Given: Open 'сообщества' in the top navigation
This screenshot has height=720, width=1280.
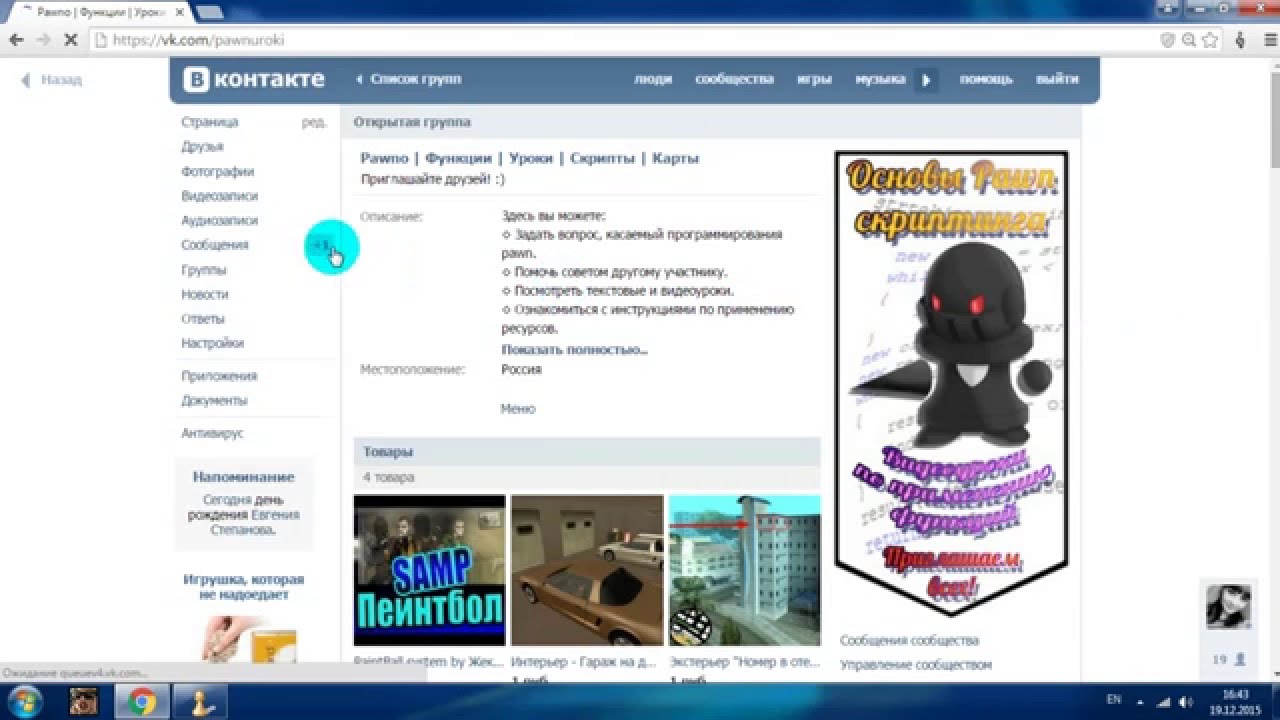Looking at the screenshot, I should point(735,79).
